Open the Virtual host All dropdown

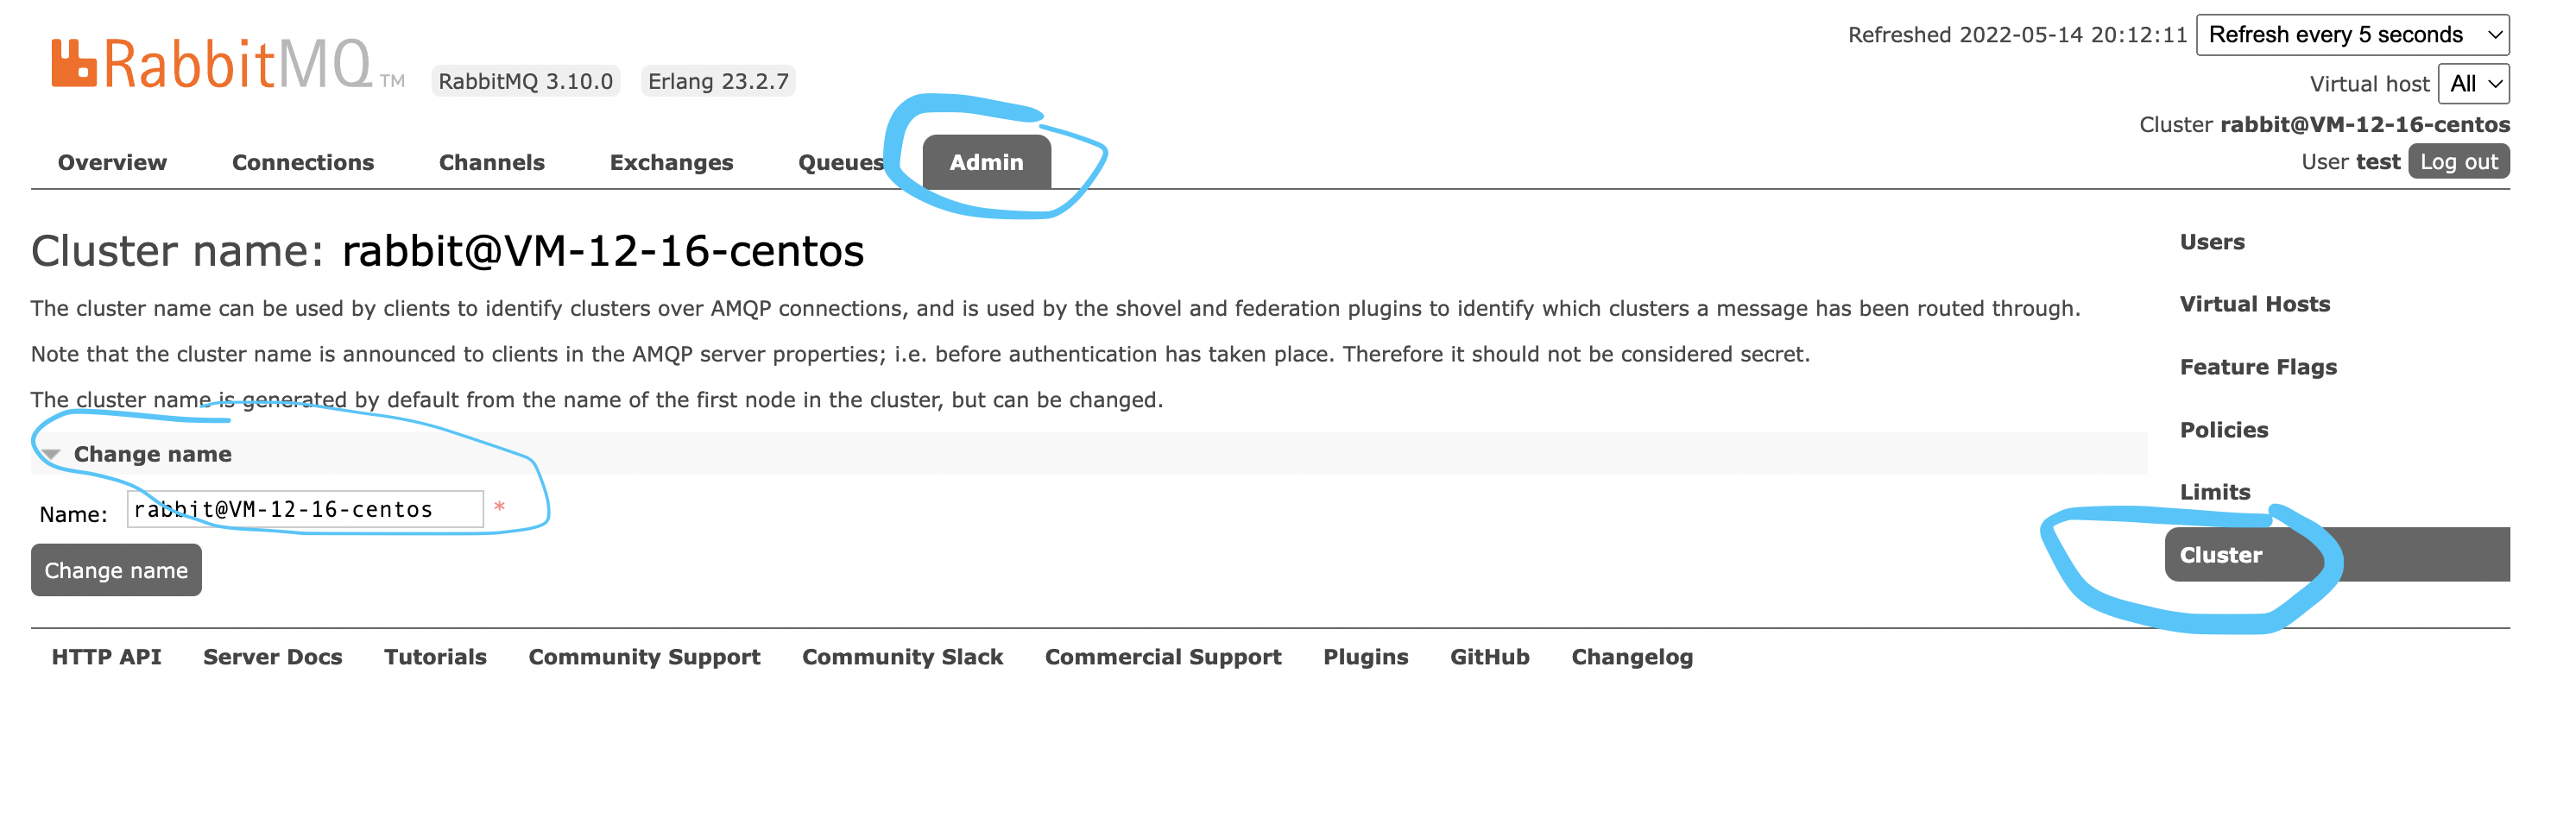pos(2473,84)
